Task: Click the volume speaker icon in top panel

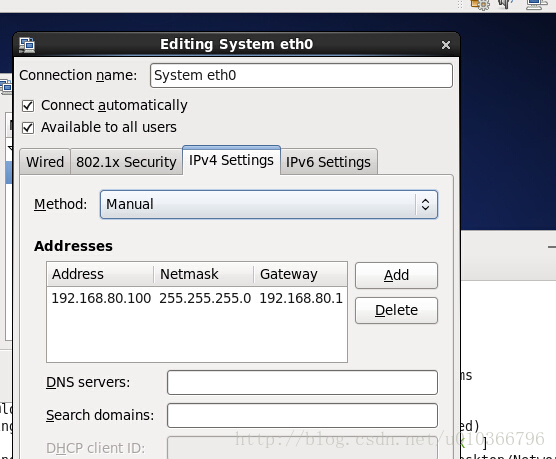Action: coord(506,4)
